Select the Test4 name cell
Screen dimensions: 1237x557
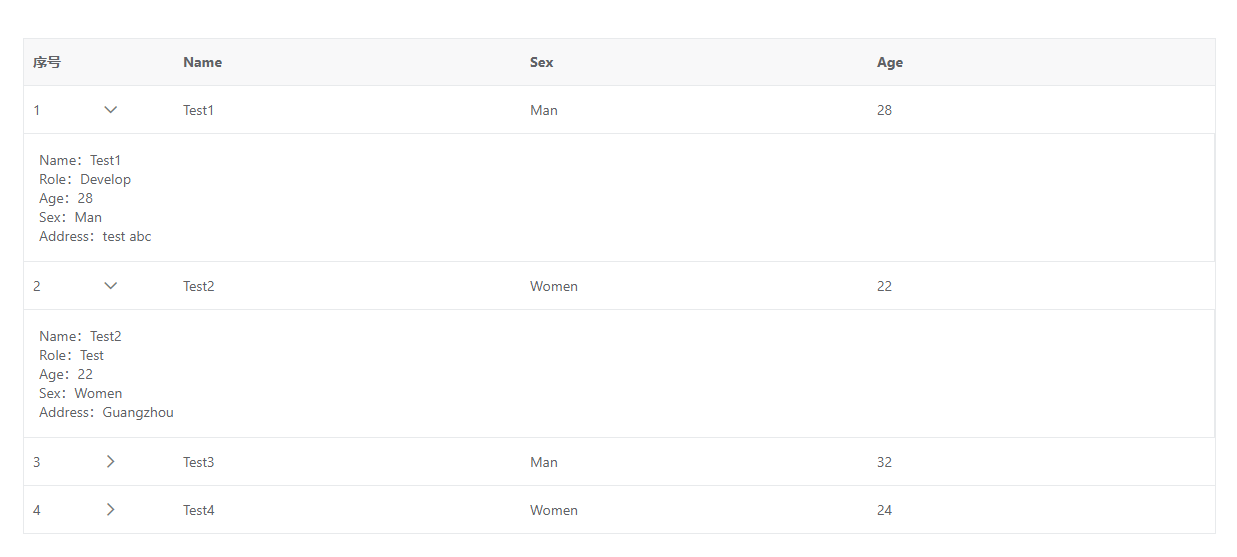[x=199, y=510]
